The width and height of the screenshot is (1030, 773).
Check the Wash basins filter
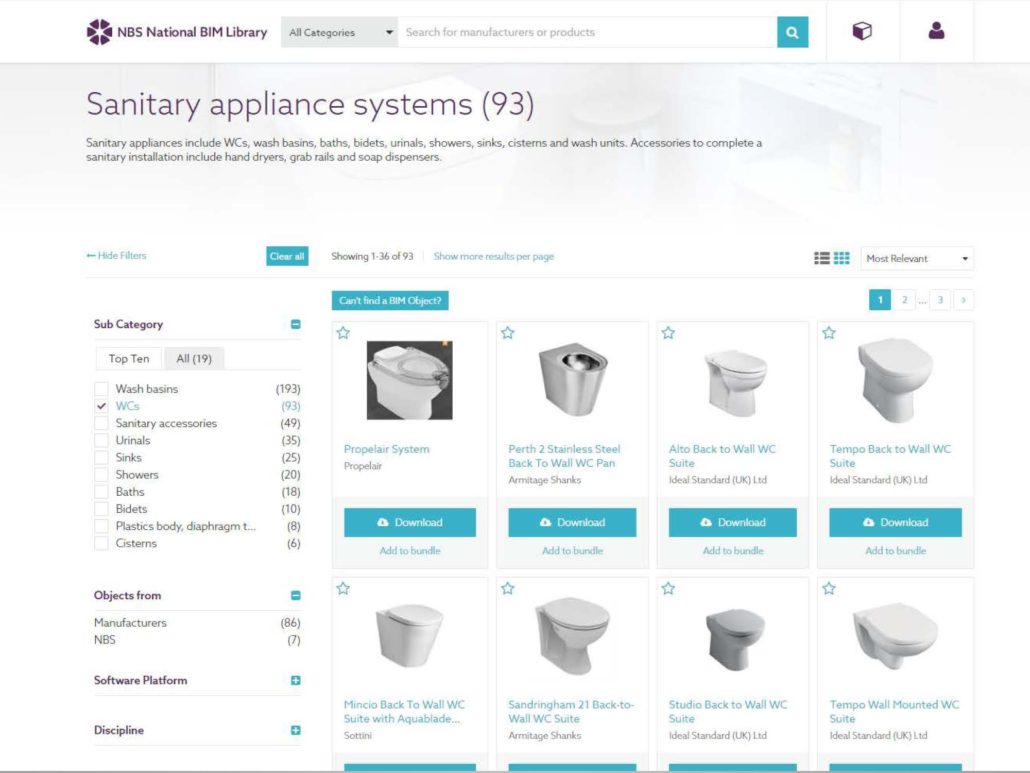click(x=101, y=389)
